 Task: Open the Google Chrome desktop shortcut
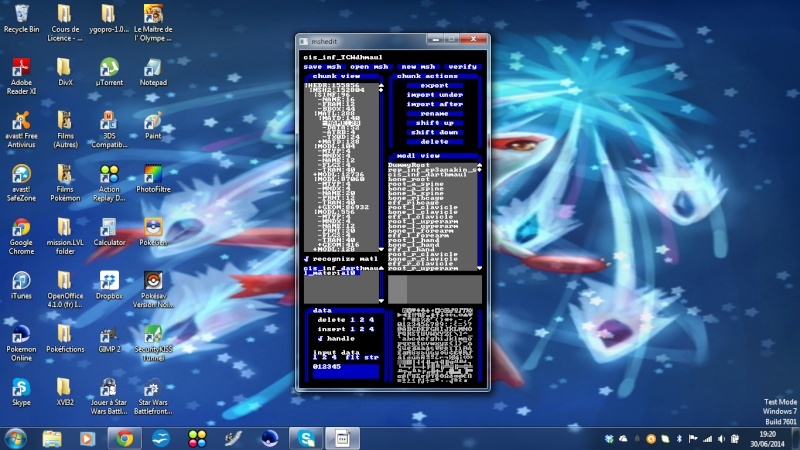21,236
